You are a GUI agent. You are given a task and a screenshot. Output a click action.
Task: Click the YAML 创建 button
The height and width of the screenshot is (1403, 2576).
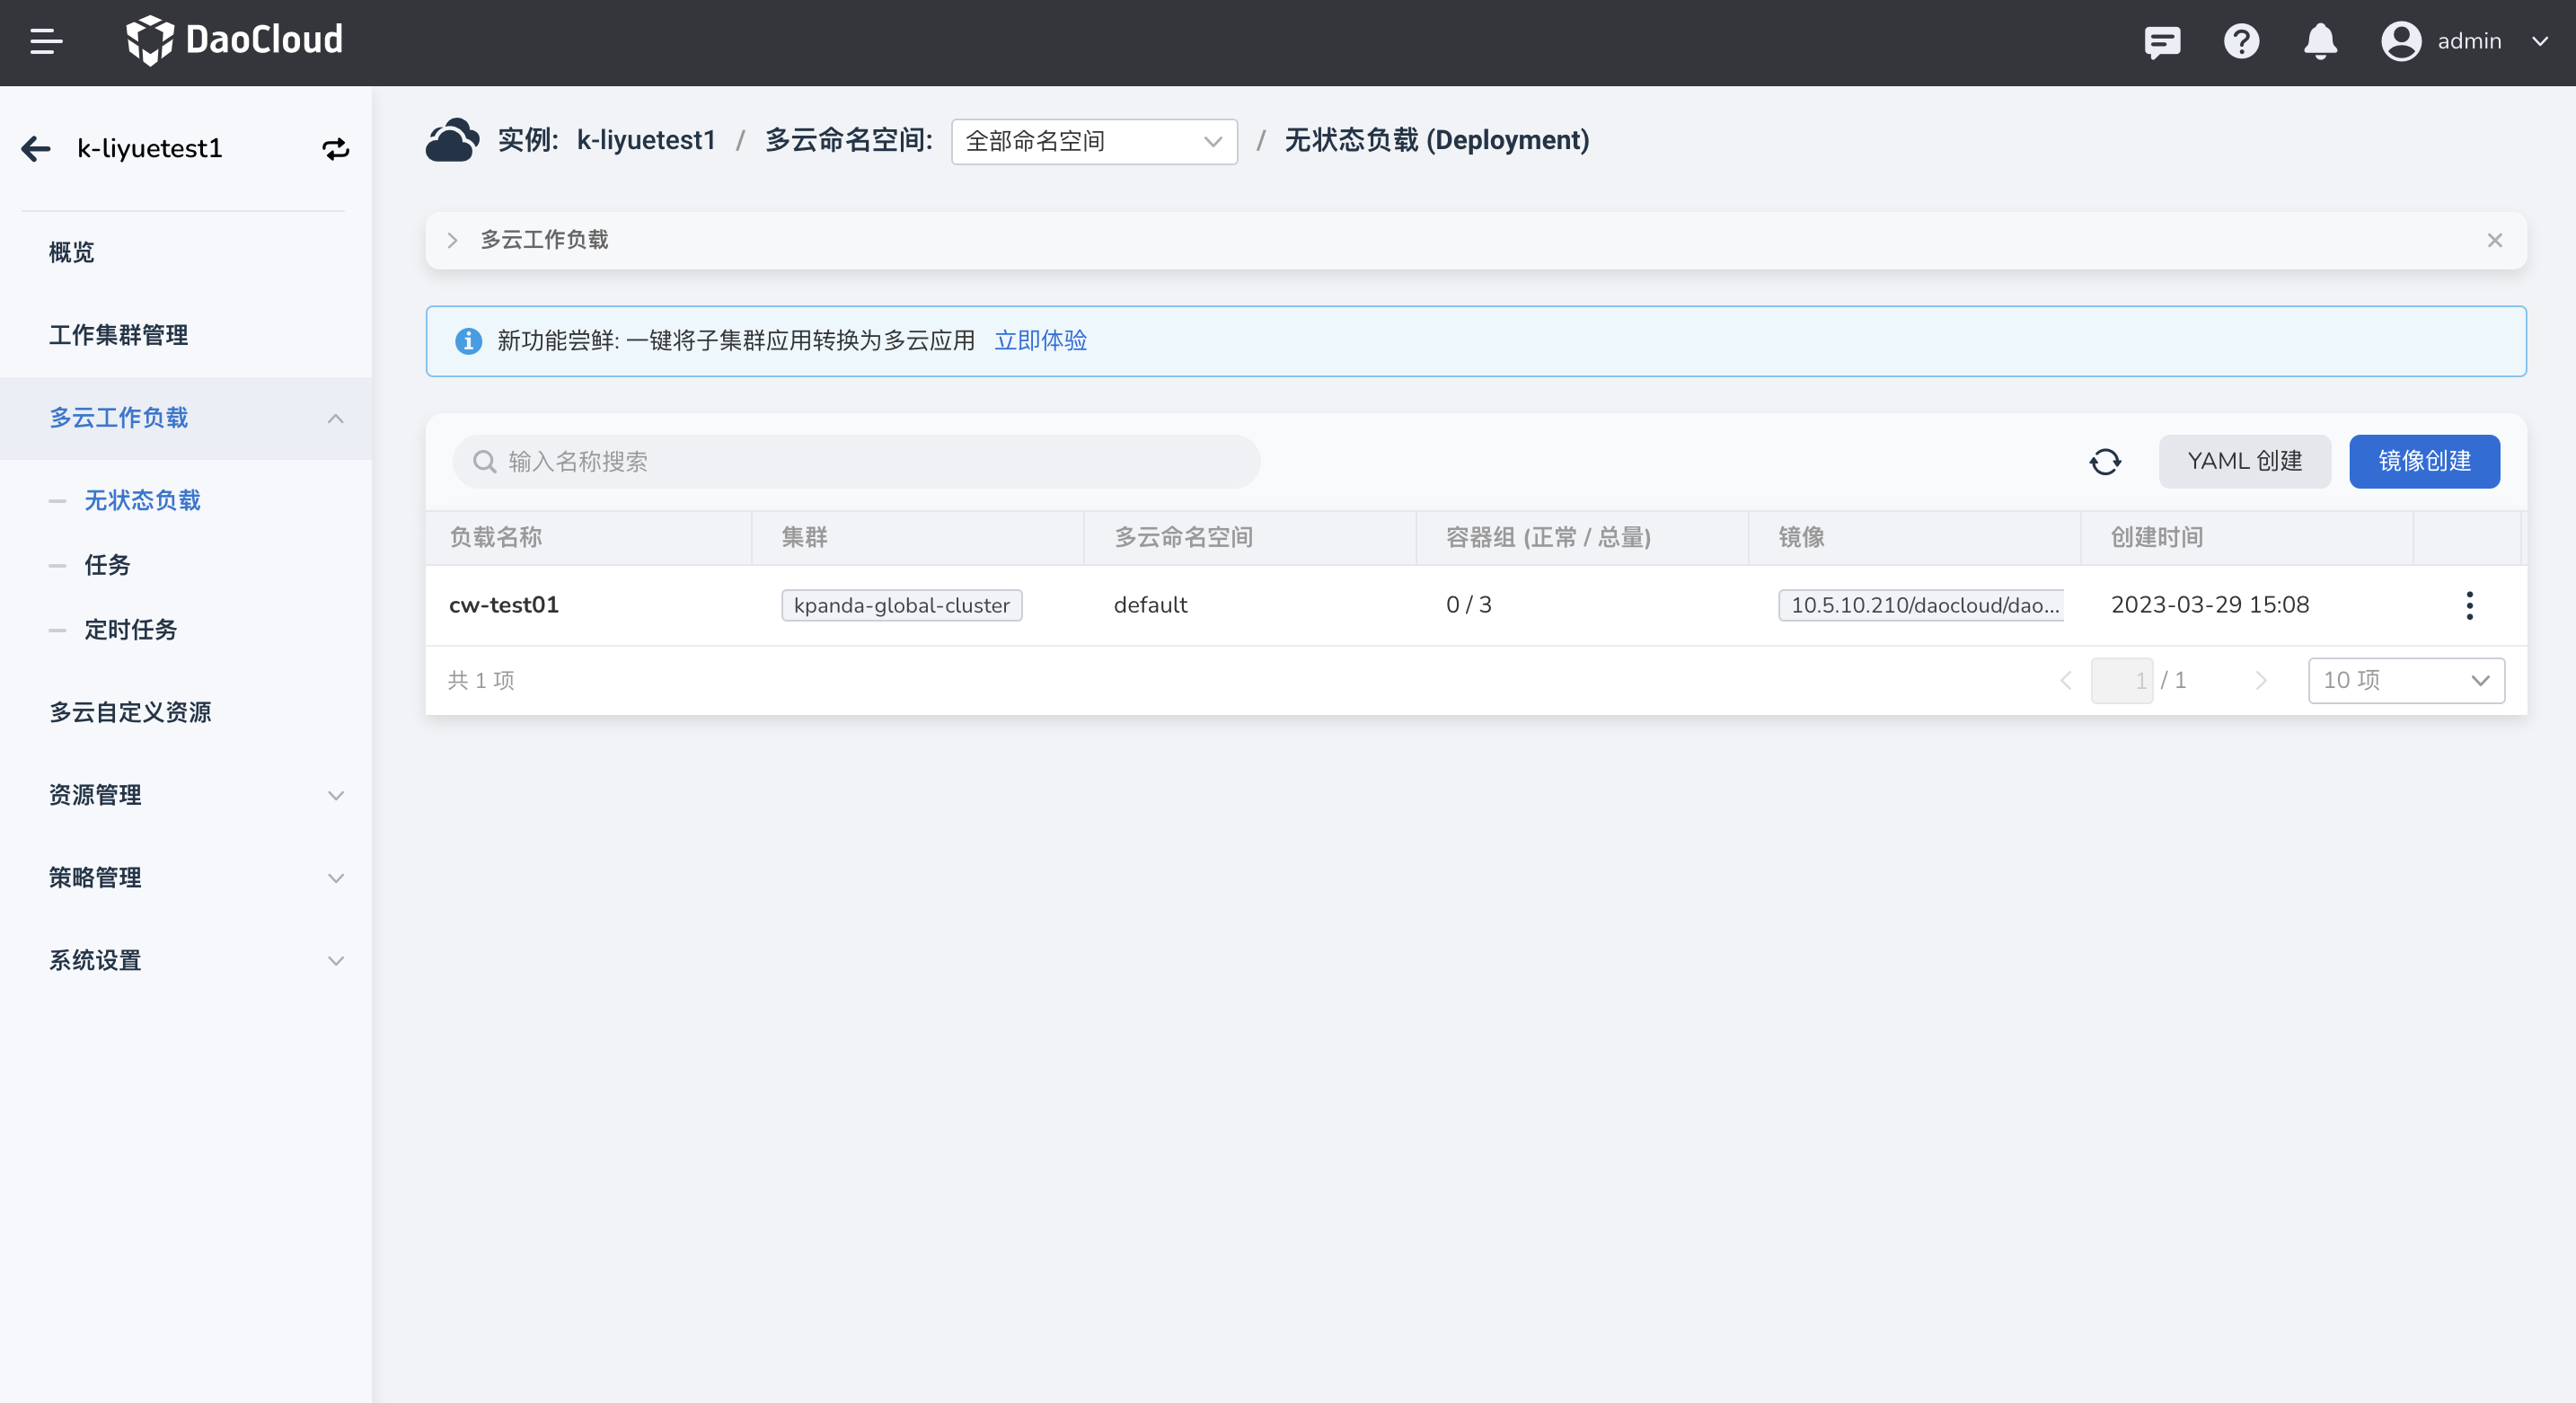(x=2244, y=461)
